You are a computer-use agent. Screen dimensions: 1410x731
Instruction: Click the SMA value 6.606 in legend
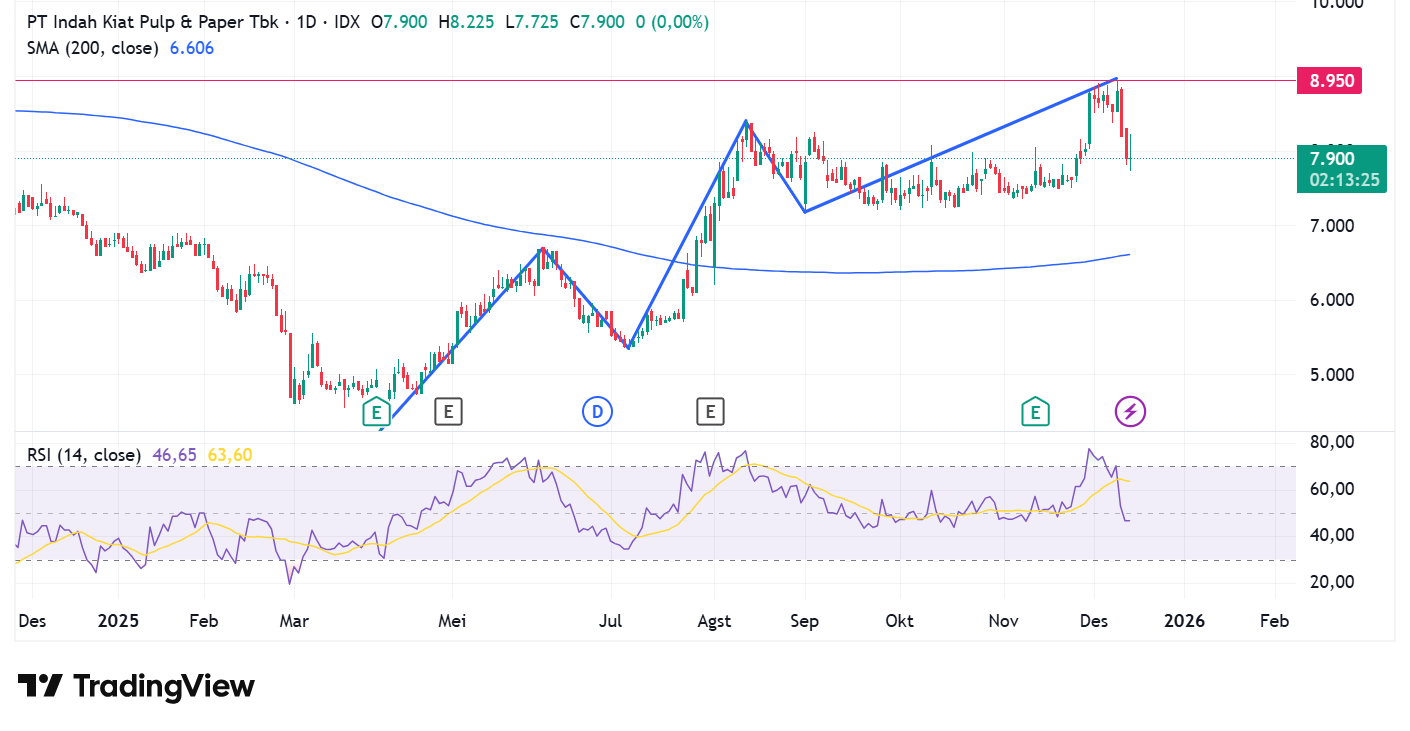[x=190, y=48]
